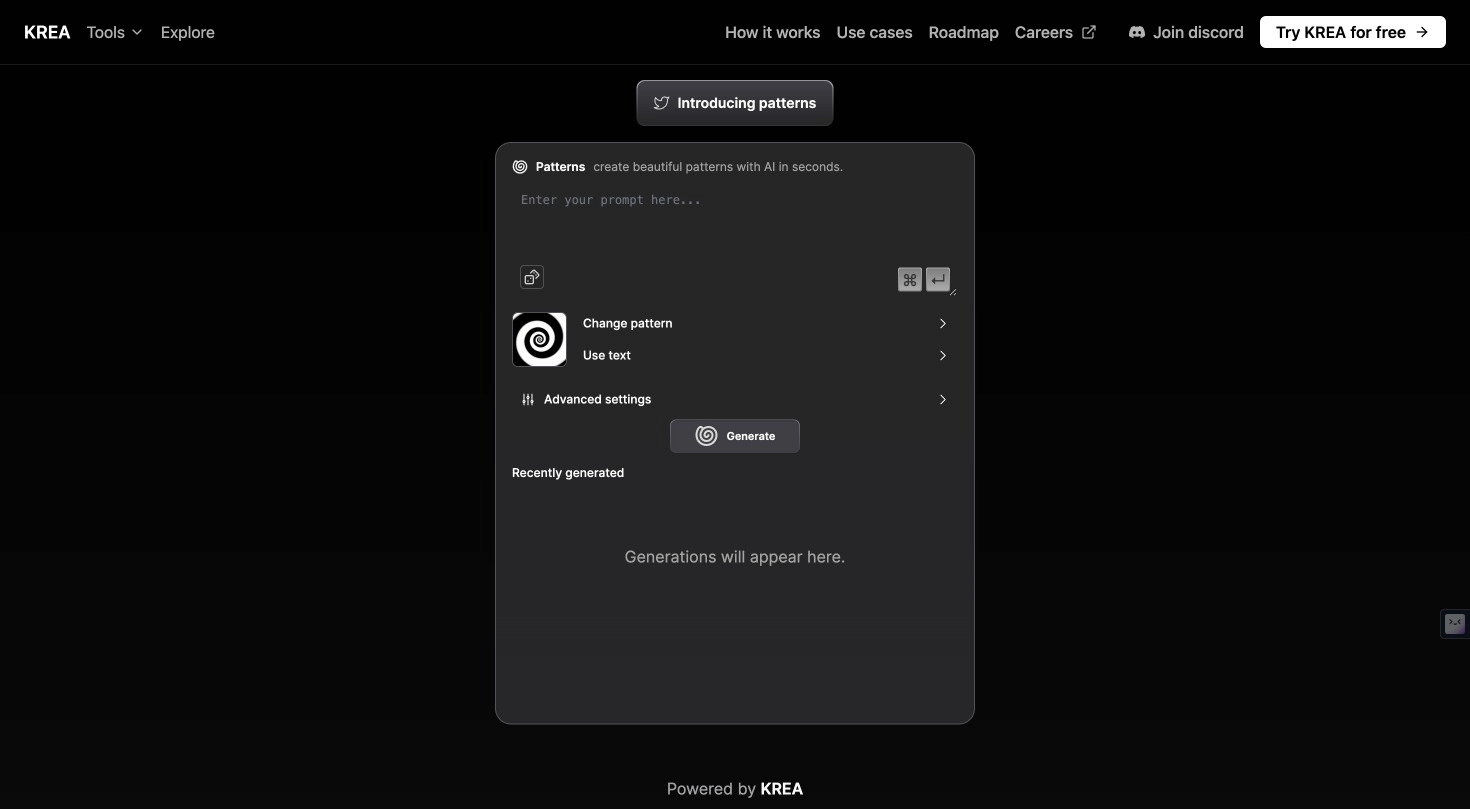Click Powered by KREA footer link

click(735, 789)
